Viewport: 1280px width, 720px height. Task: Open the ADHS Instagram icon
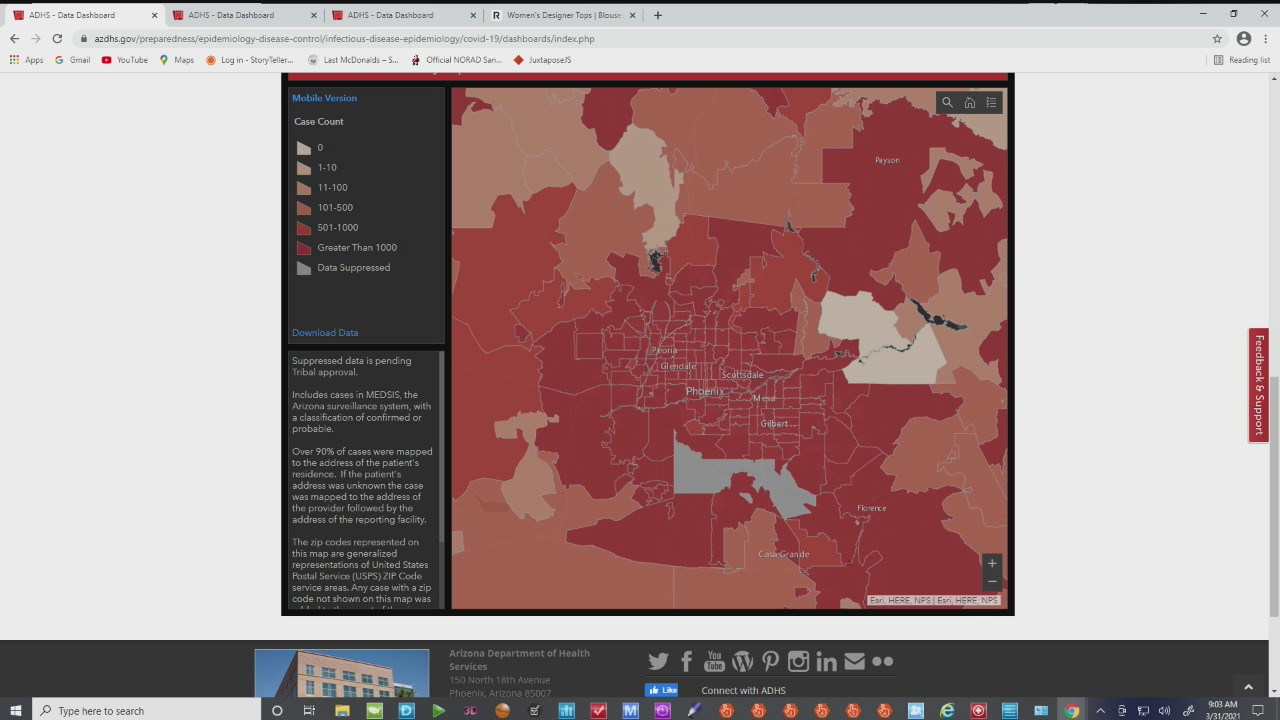(798, 661)
